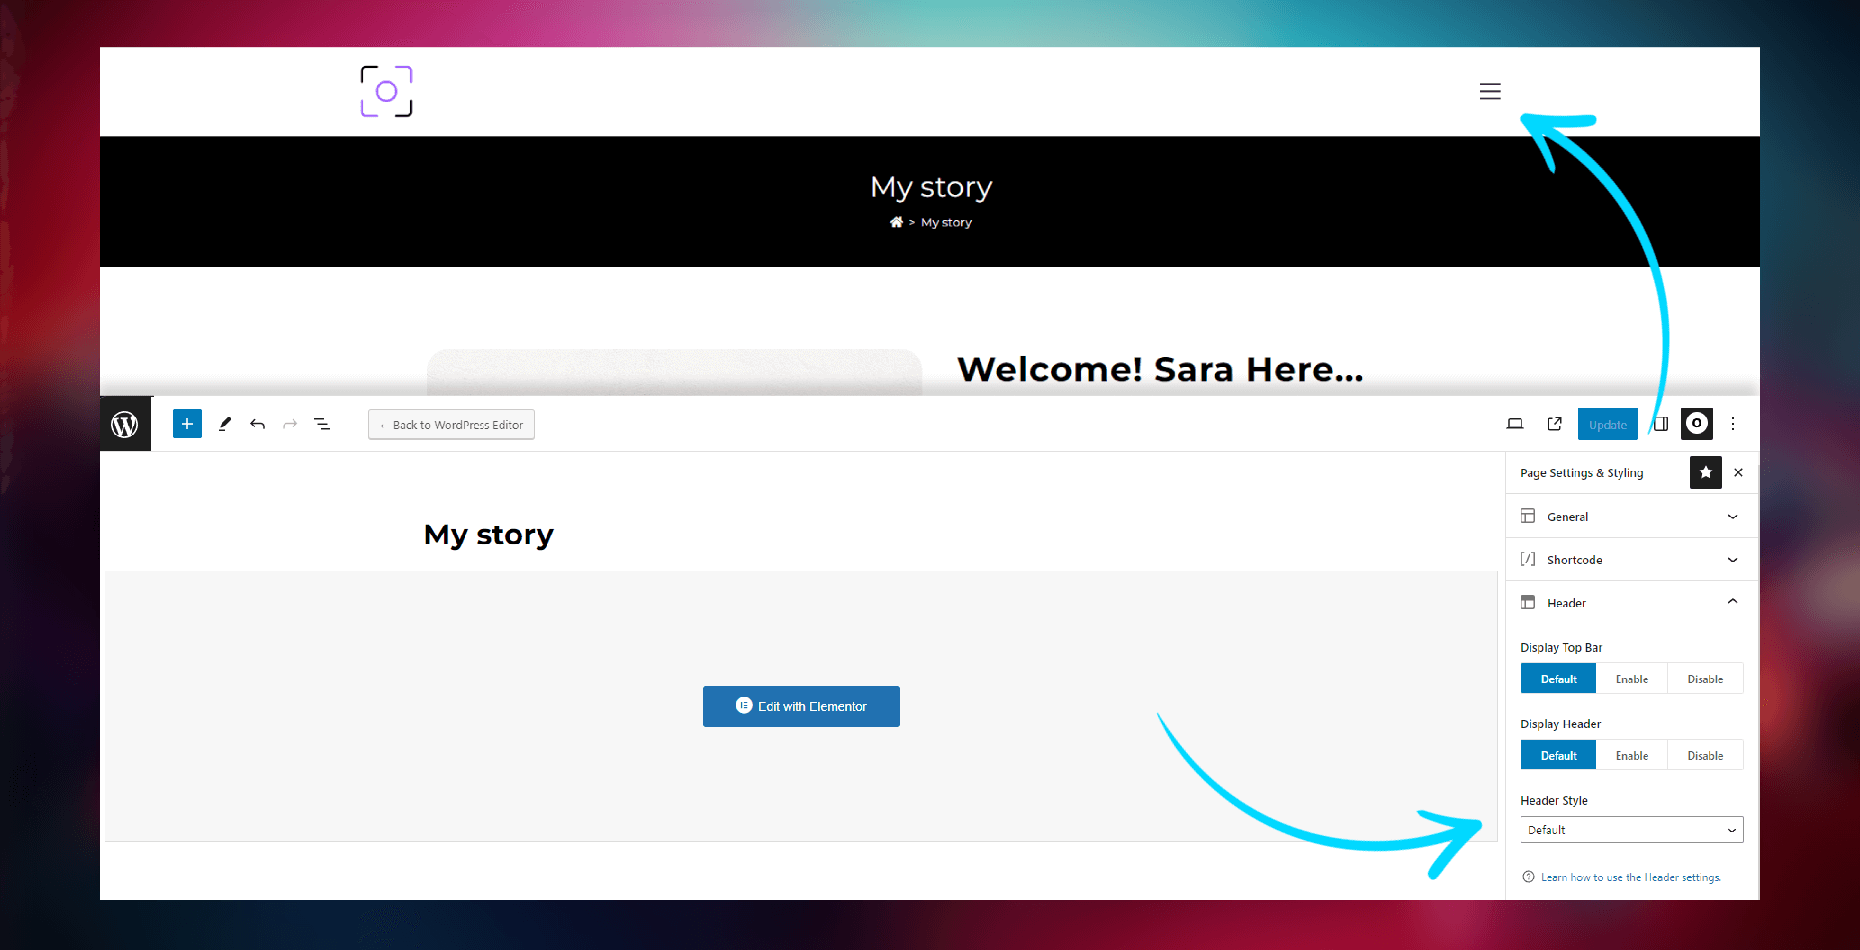Click the Header Style label
Image resolution: width=1860 pixels, height=950 pixels.
[x=1554, y=801]
